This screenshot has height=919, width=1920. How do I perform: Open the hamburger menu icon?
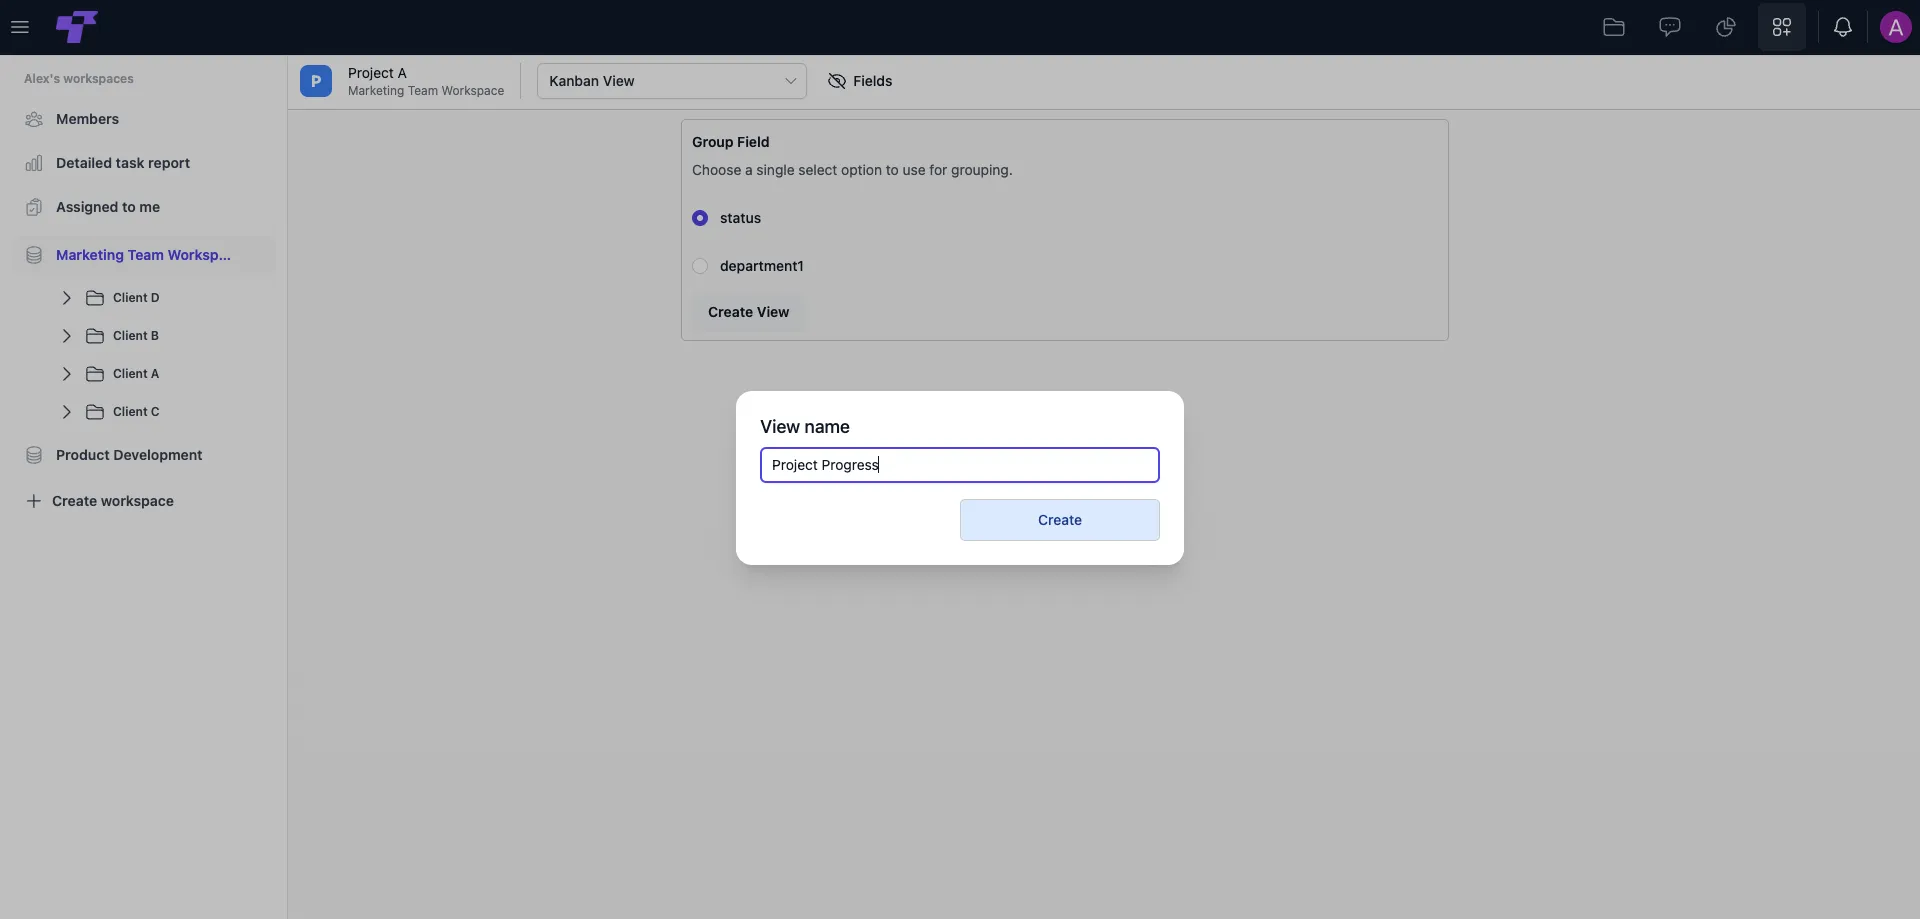tap(20, 27)
